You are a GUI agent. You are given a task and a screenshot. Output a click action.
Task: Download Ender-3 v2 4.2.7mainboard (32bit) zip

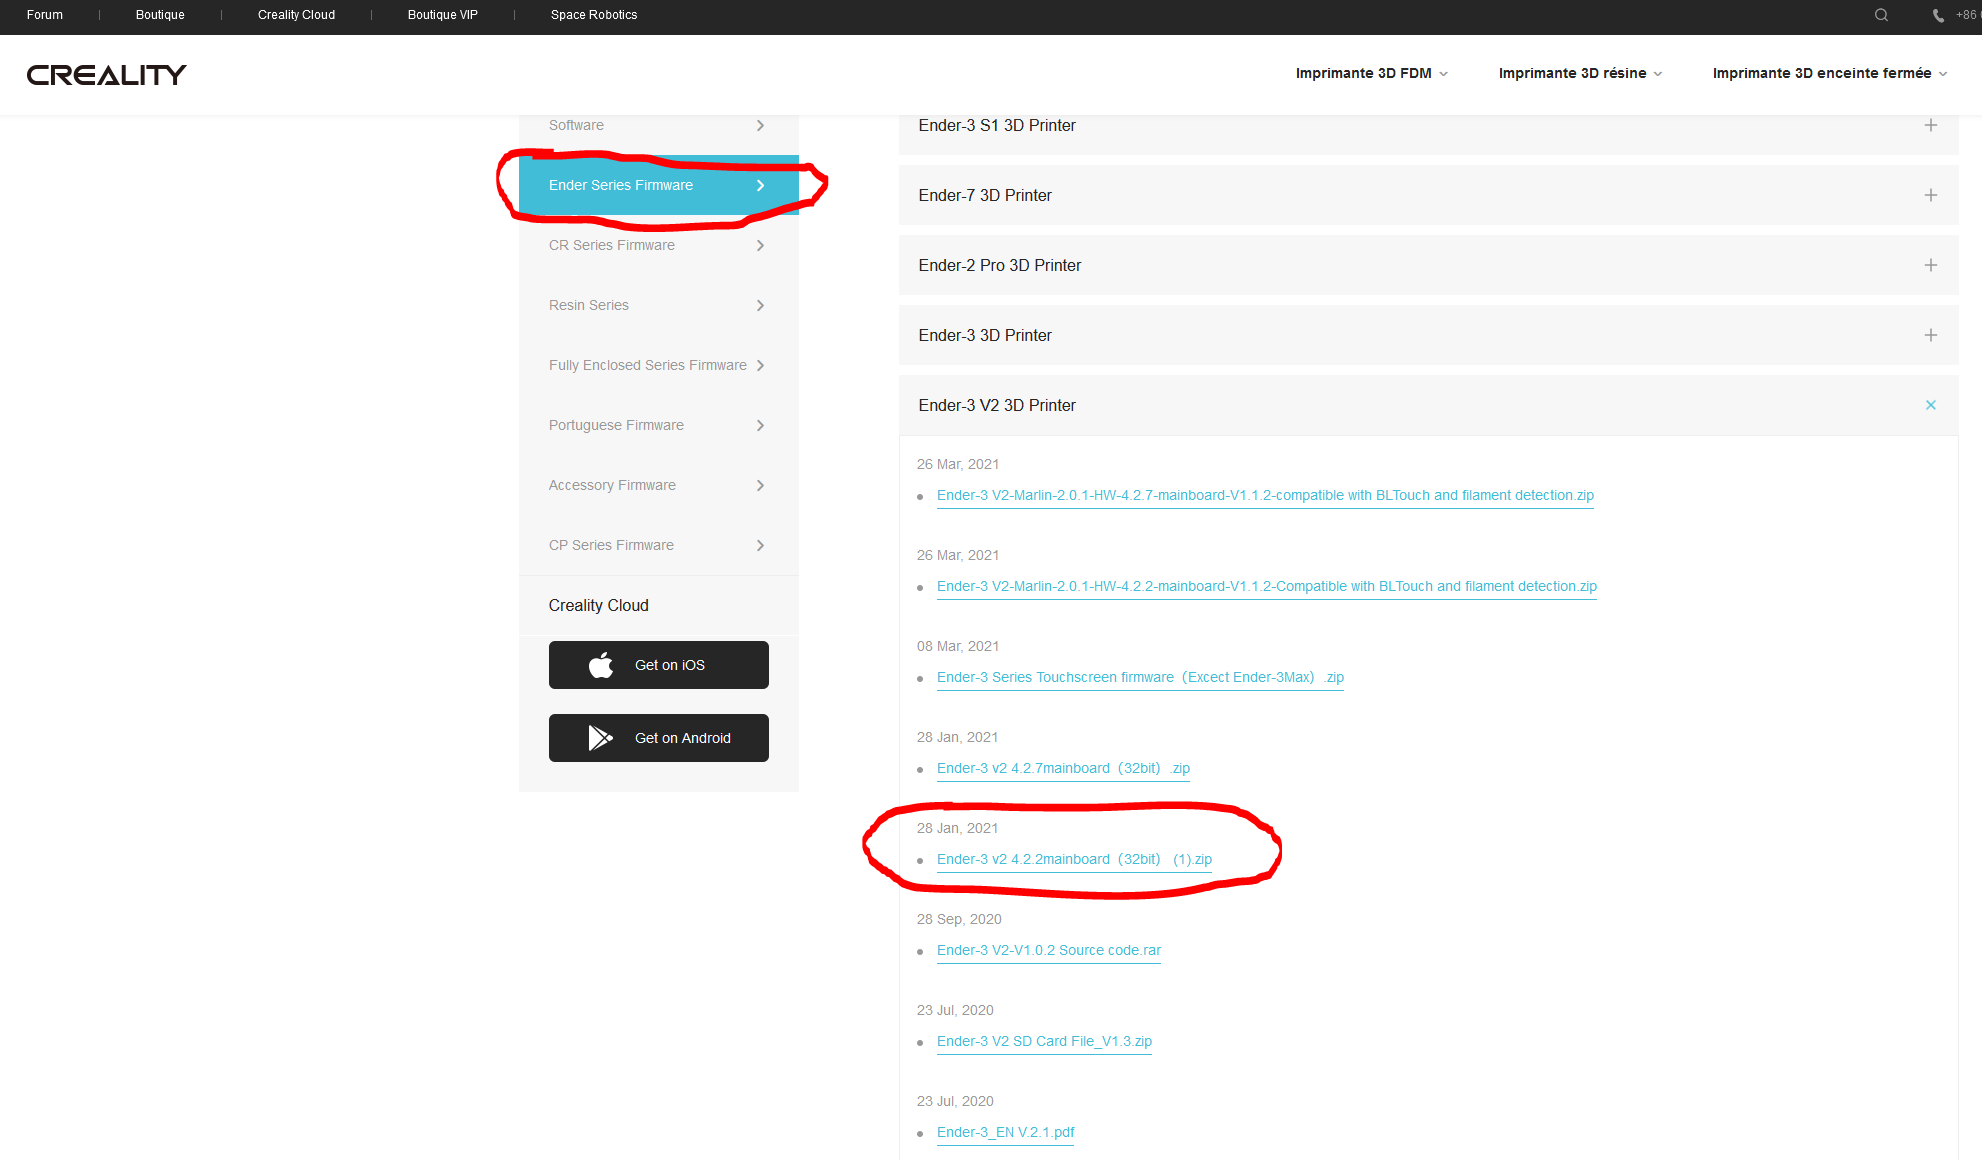coord(1063,768)
